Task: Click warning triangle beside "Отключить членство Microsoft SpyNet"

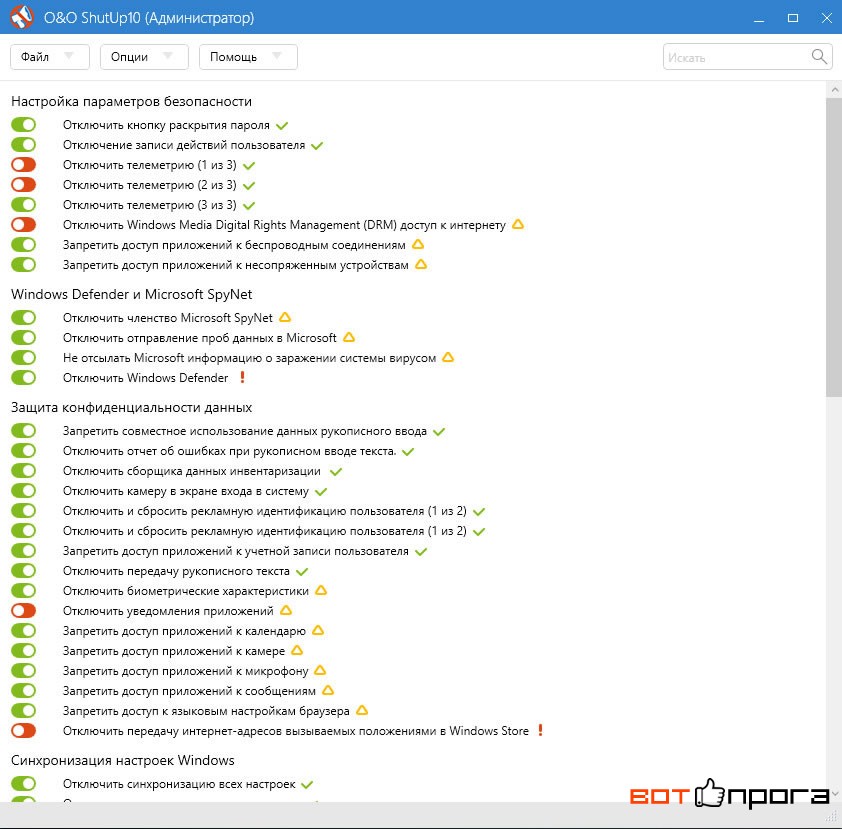Action: [x=285, y=317]
